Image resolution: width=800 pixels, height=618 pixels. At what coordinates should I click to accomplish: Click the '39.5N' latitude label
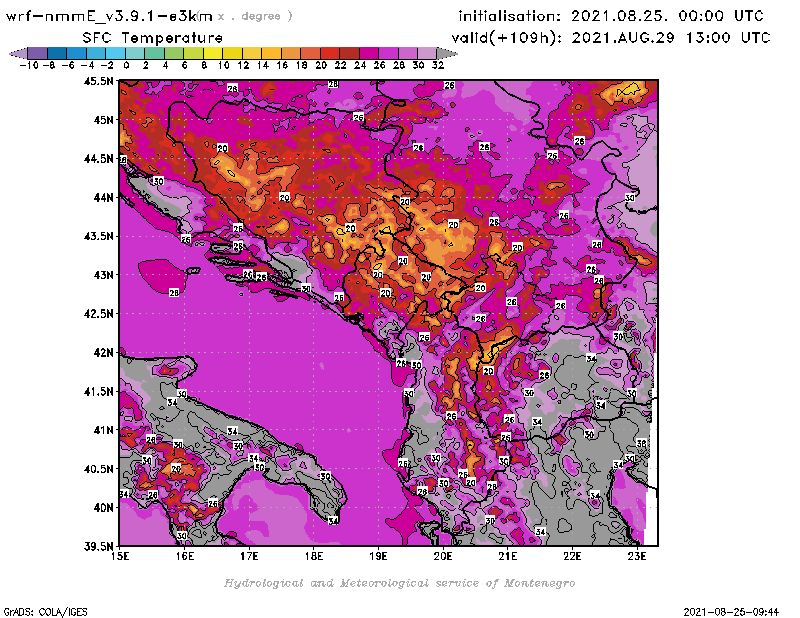pos(98,547)
